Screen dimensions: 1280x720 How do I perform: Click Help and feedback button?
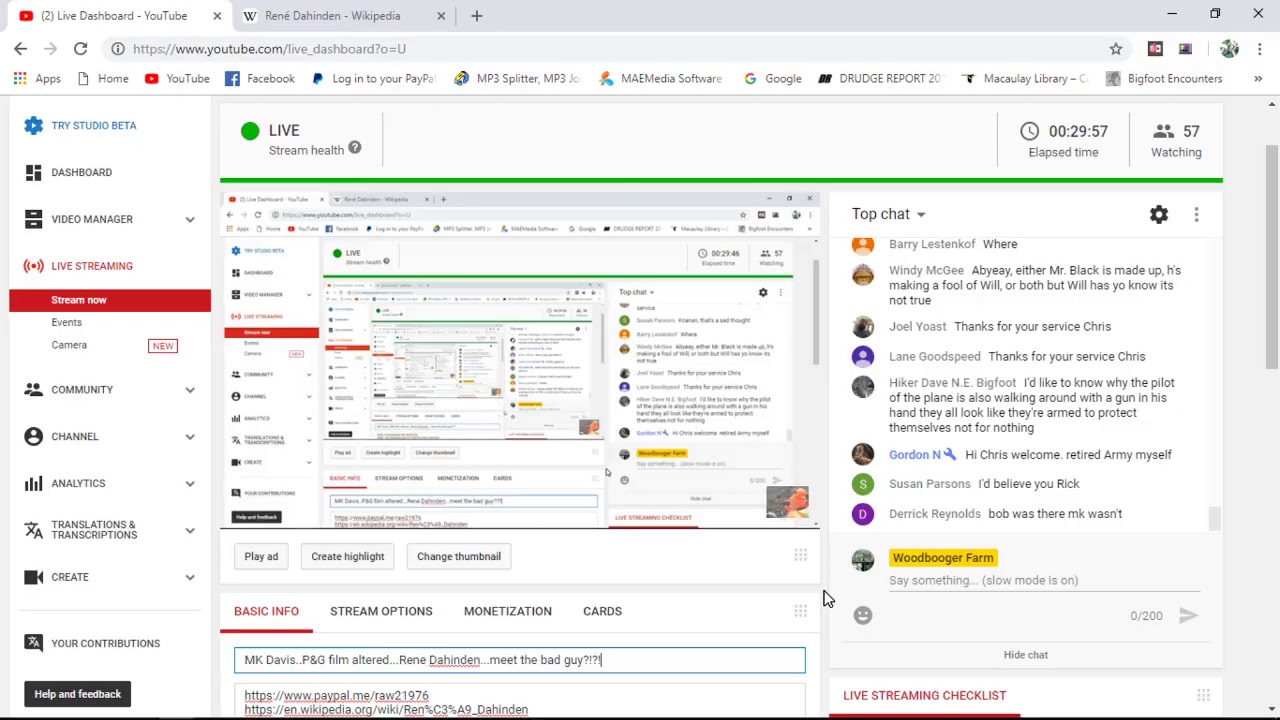[78, 694]
